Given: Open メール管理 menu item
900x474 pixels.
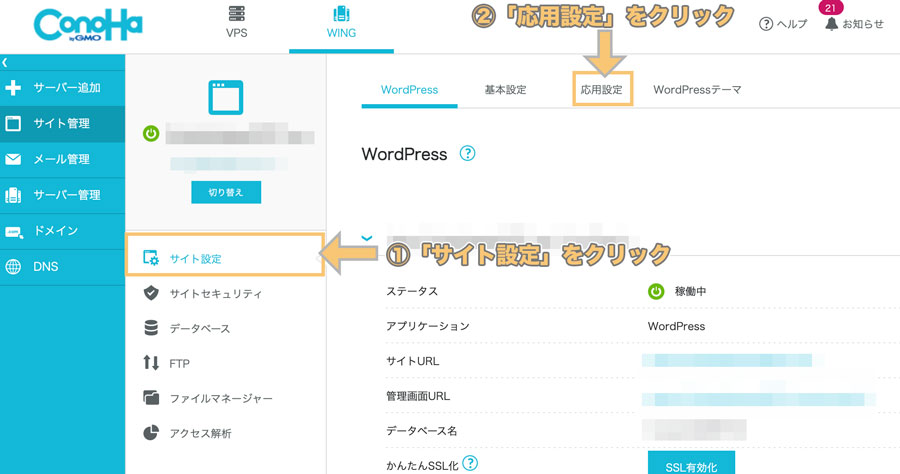Looking at the screenshot, I should [x=61, y=159].
